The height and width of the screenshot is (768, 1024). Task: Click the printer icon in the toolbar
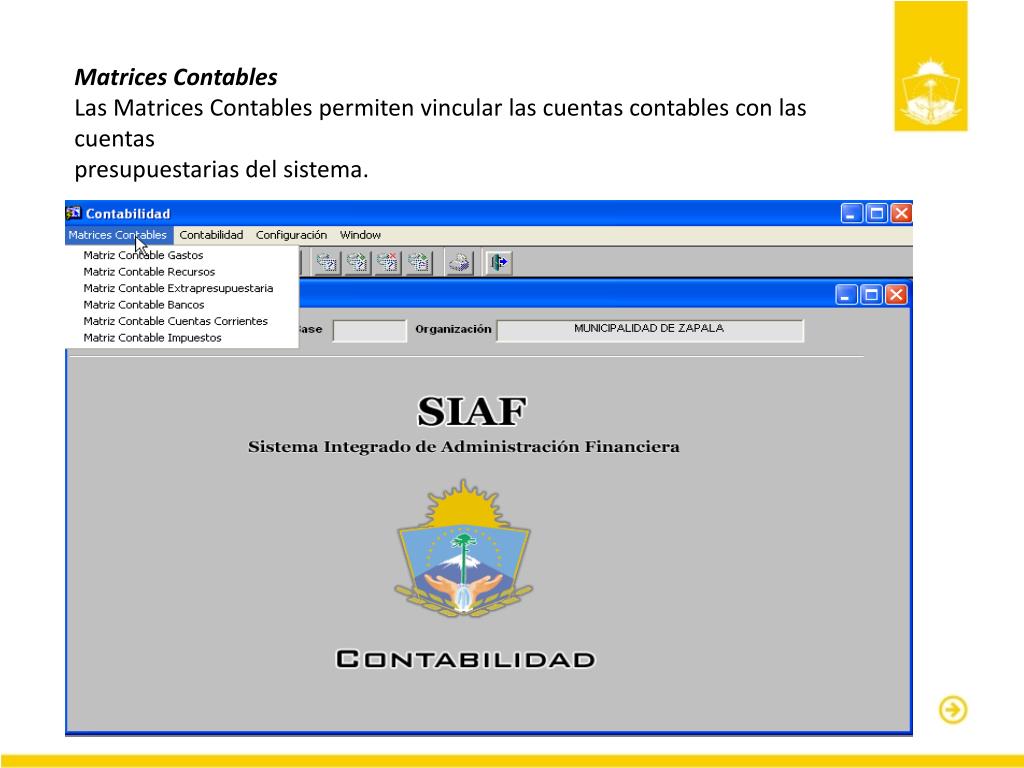(x=460, y=263)
